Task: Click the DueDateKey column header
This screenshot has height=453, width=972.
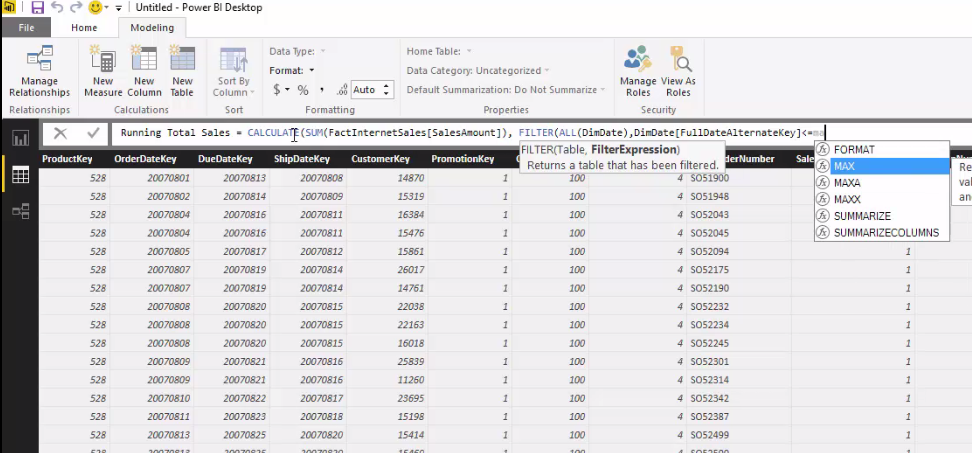Action: point(225,159)
